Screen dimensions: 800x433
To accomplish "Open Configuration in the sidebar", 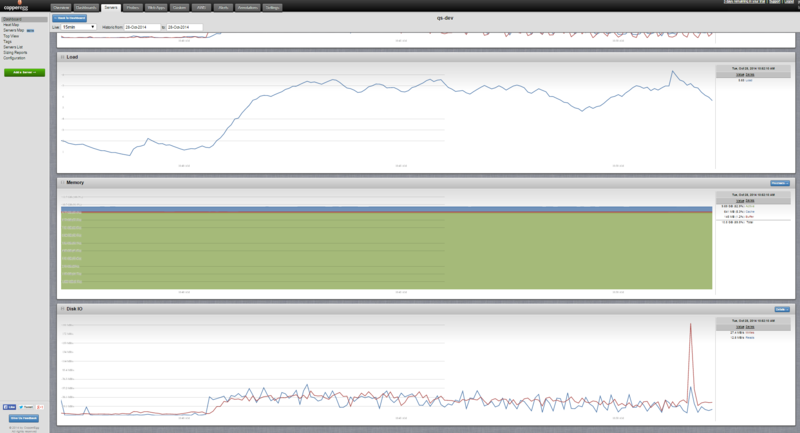I will click(14, 58).
